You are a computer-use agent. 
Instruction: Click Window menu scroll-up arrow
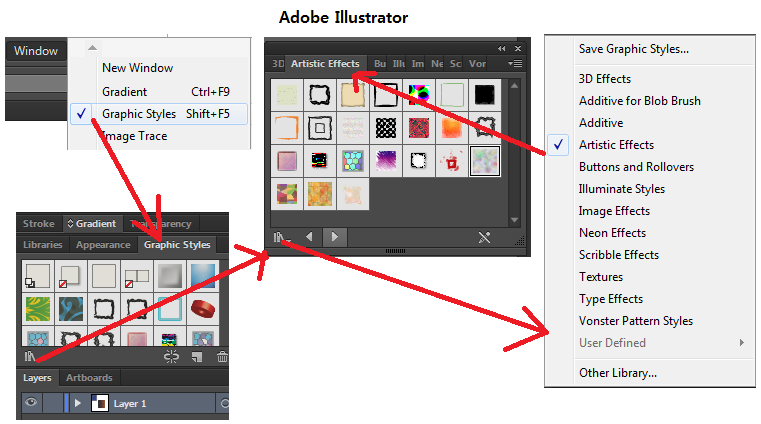tap(92, 48)
